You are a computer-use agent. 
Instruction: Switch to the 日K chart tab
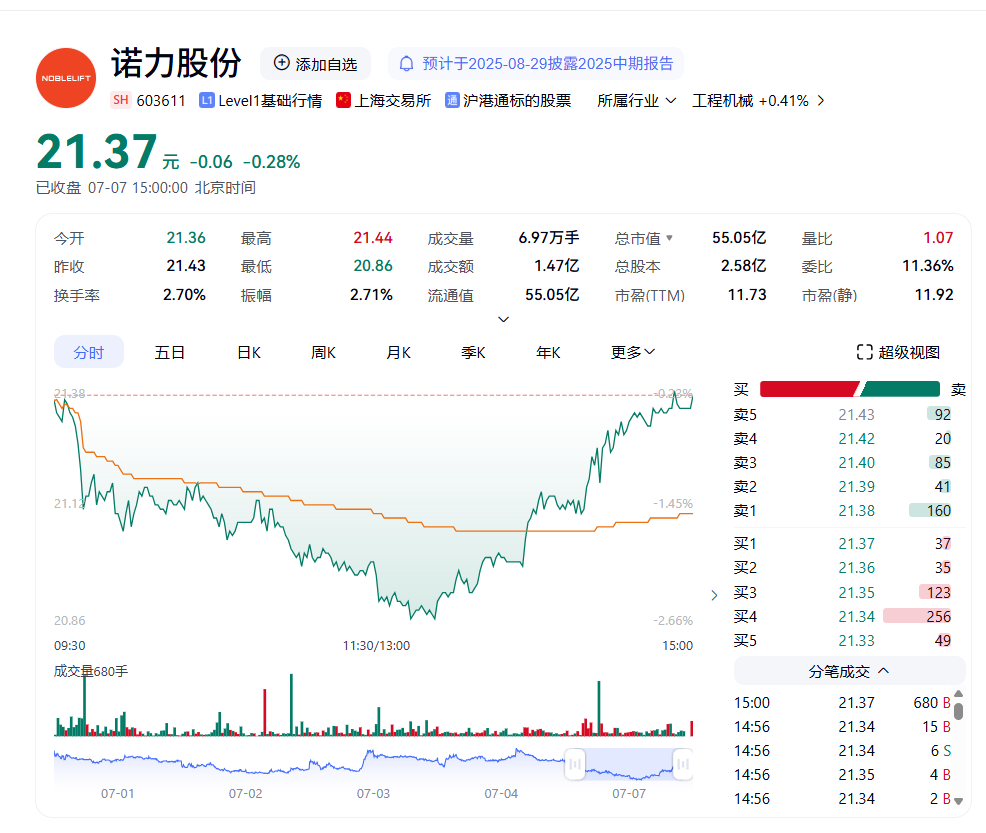coord(249,352)
